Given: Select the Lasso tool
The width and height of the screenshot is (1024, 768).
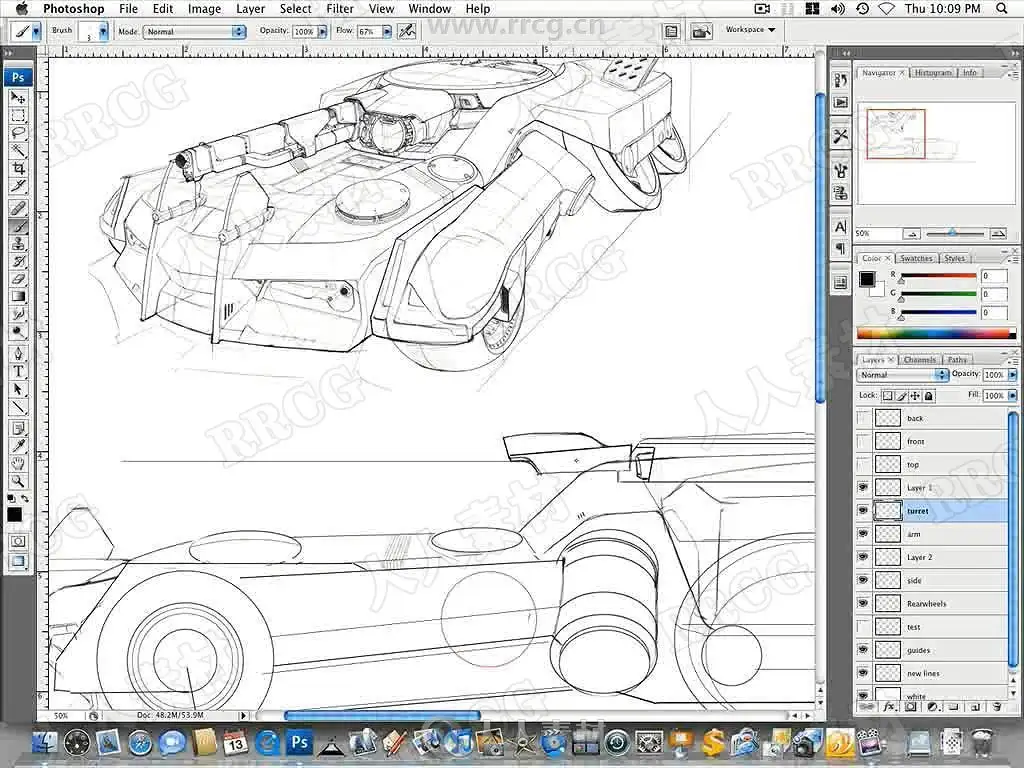Looking at the screenshot, I should (x=18, y=133).
